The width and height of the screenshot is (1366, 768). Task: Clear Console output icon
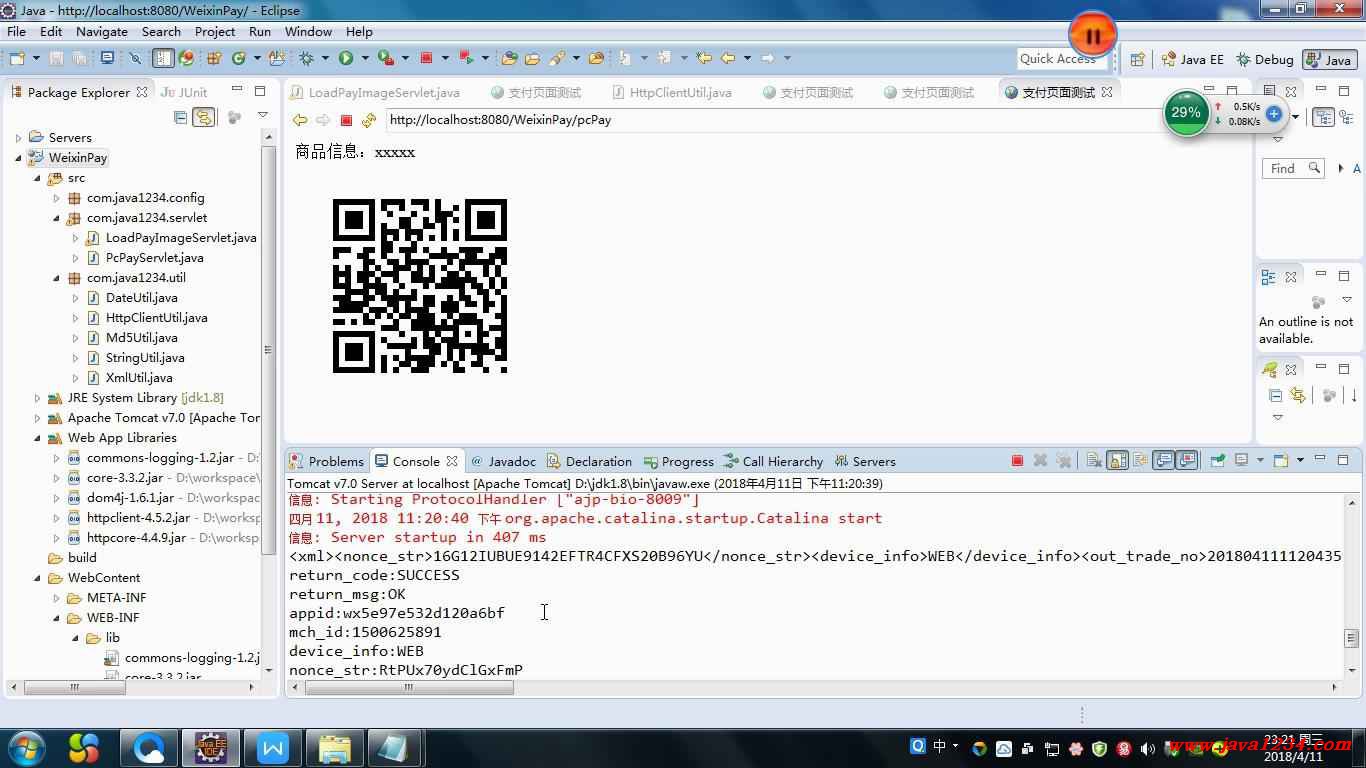(1094, 461)
